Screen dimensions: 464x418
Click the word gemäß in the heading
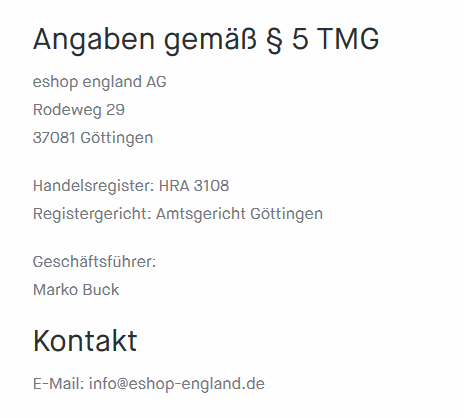click(211, 41)
